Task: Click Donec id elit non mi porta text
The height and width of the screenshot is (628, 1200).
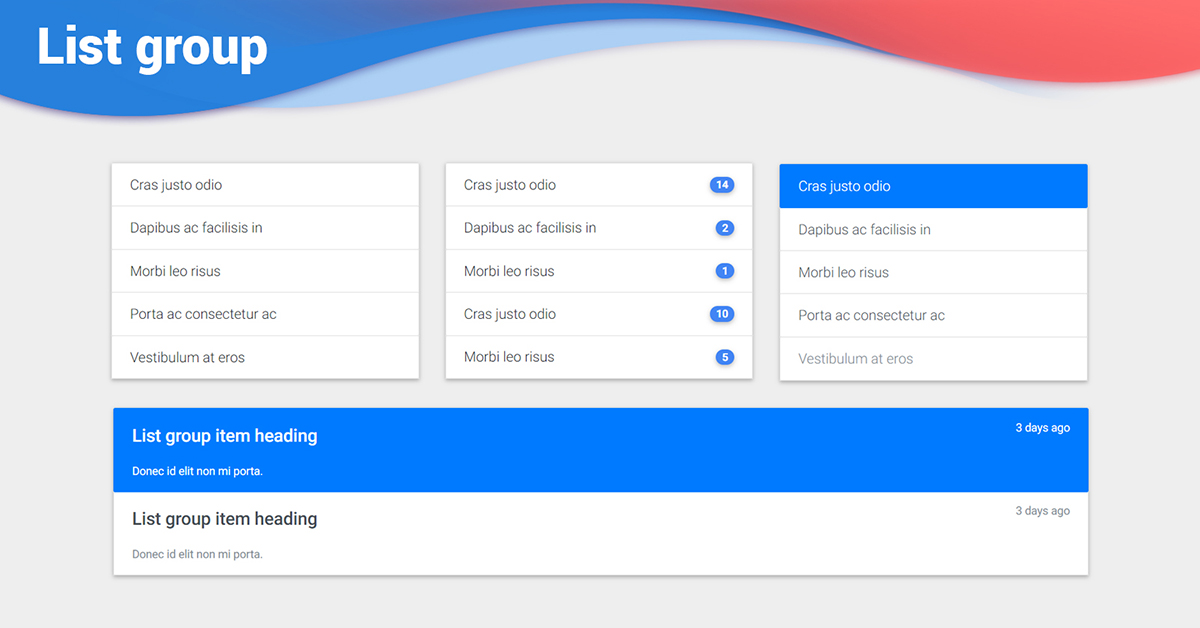Action: coord(195,470)
